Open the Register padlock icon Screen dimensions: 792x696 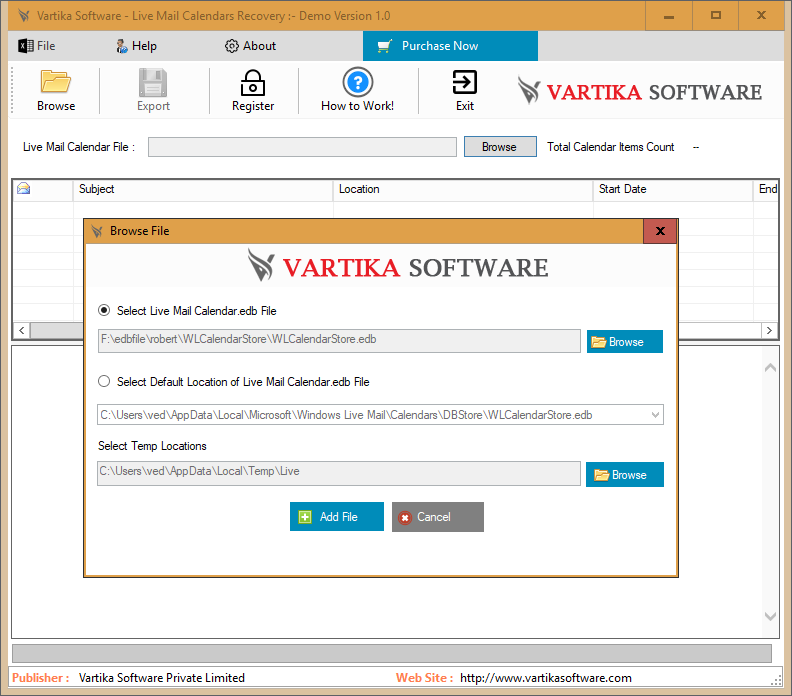253,82
